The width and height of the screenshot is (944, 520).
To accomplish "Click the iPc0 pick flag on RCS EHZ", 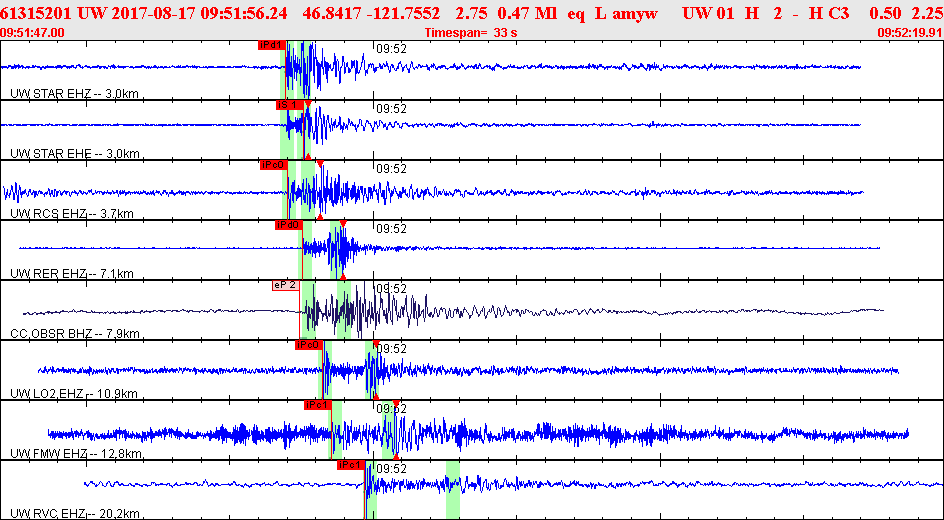I will (273, 165).
